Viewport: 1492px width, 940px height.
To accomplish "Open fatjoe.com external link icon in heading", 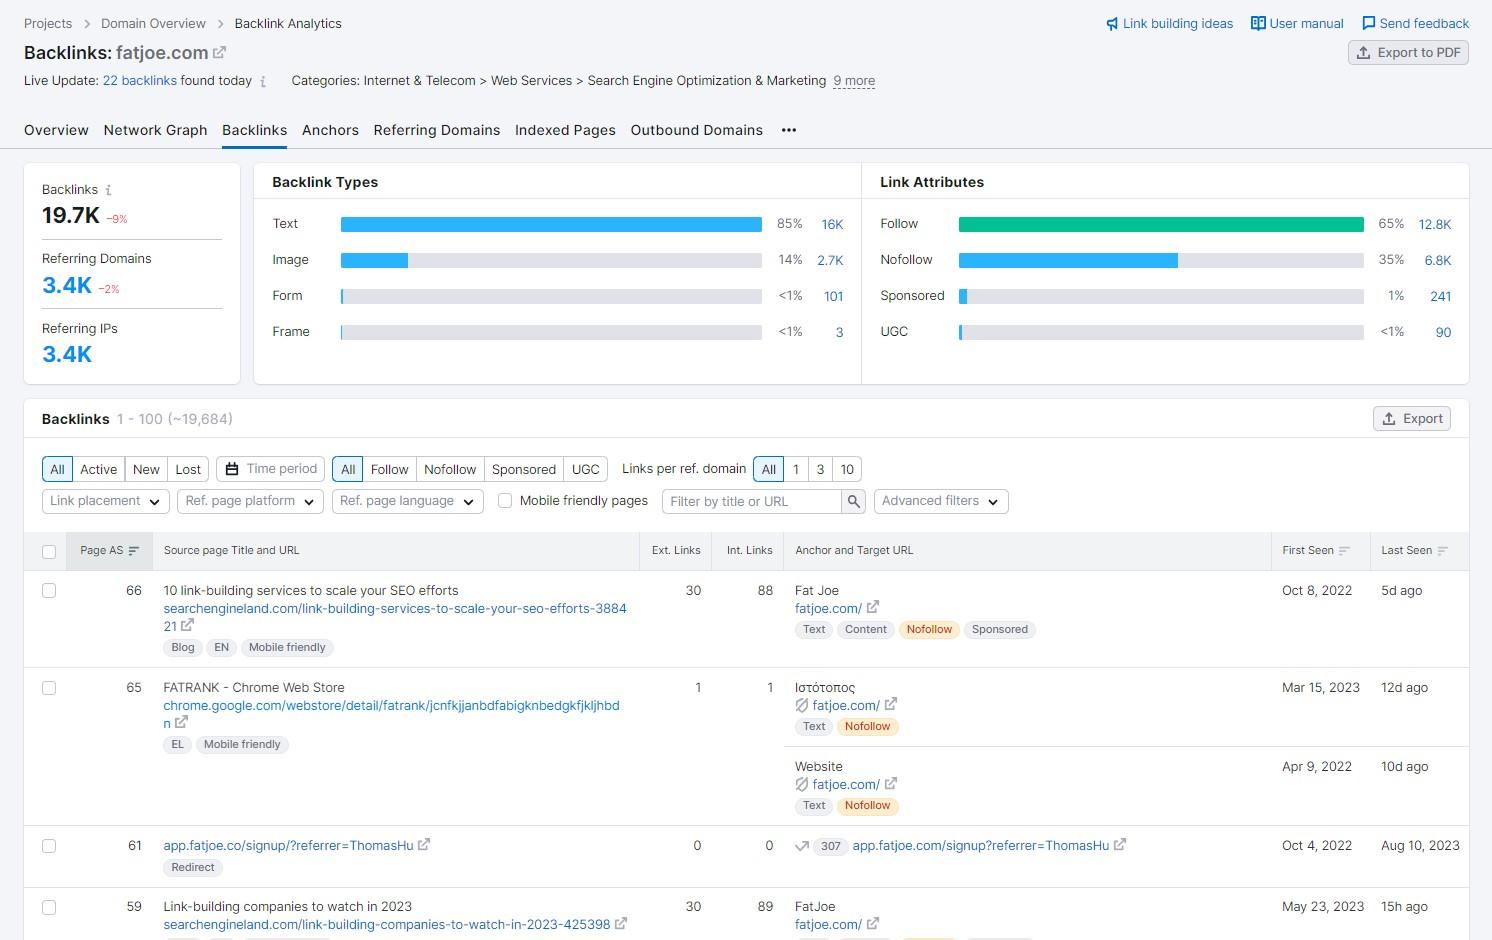I will pyautogui.click(x=219, y=52).
